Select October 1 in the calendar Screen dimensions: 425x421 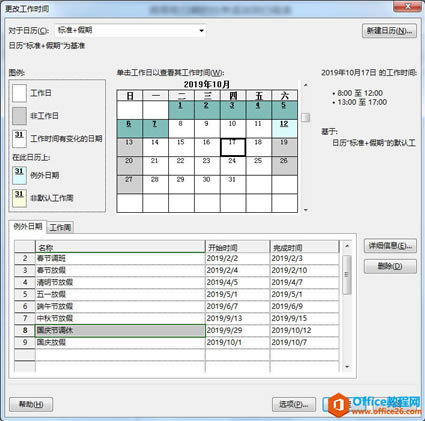[x=181, y=110]
